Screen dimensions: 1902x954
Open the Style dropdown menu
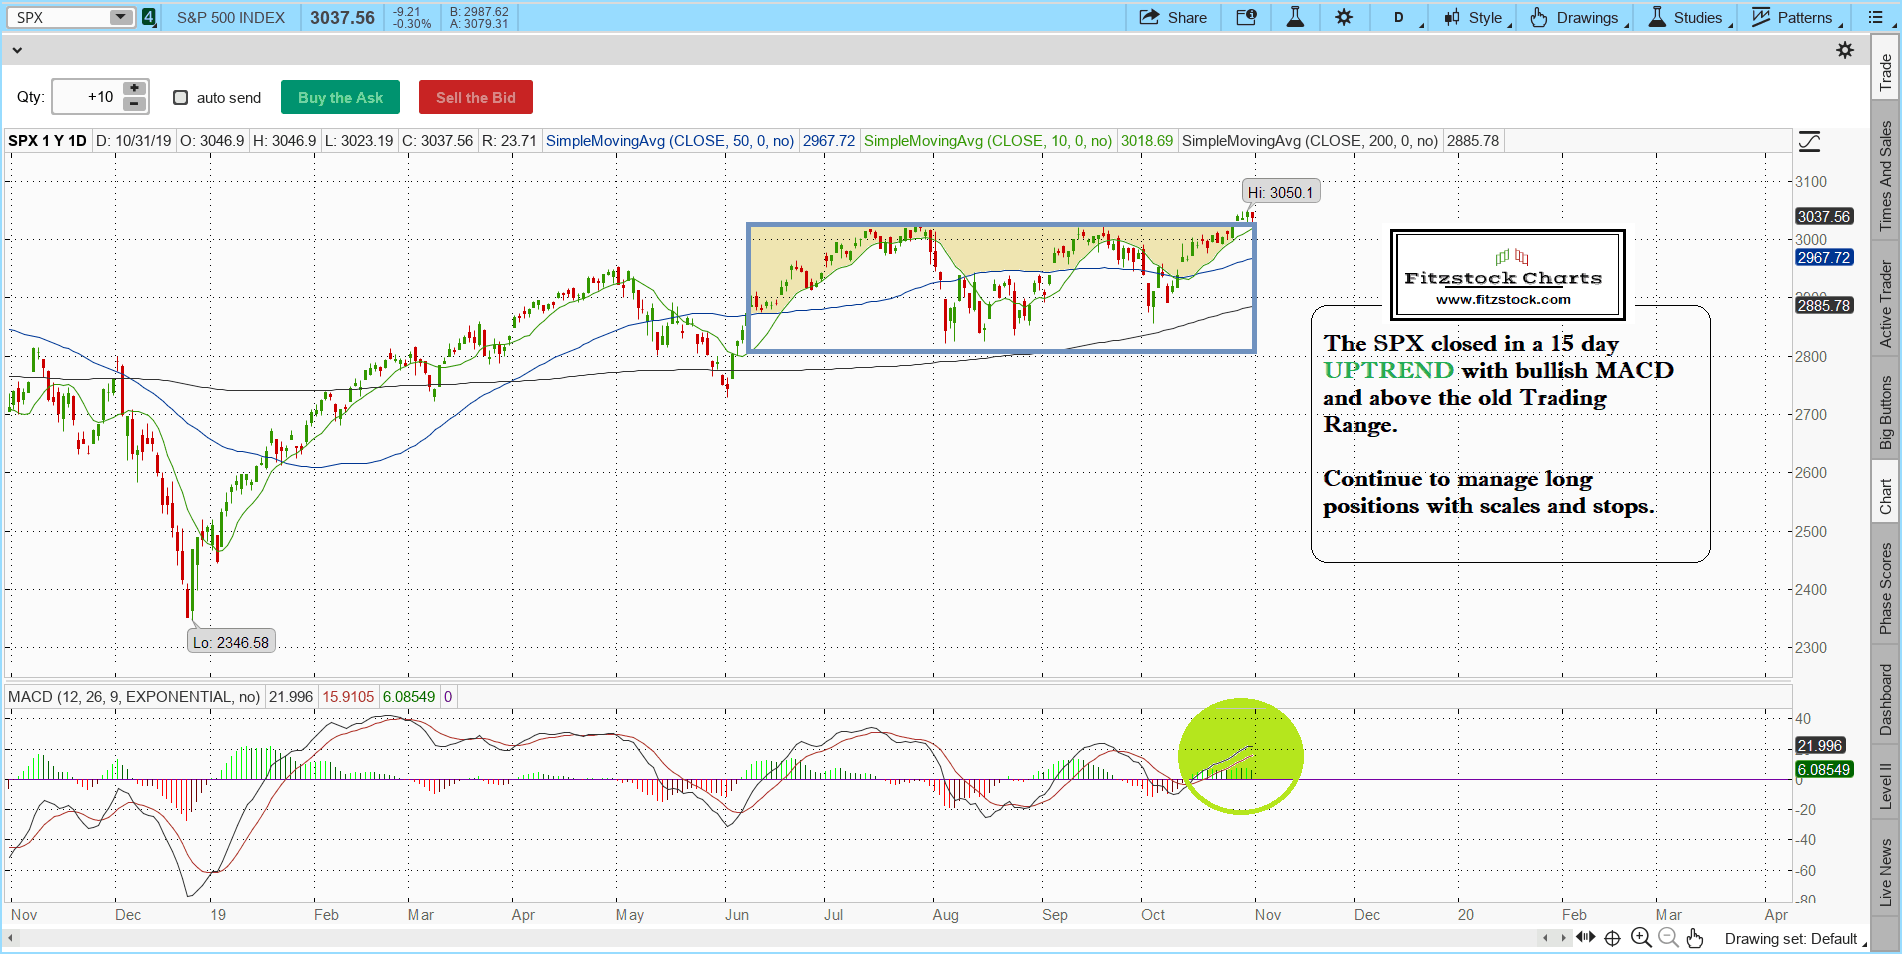(x=1476, y=17)
